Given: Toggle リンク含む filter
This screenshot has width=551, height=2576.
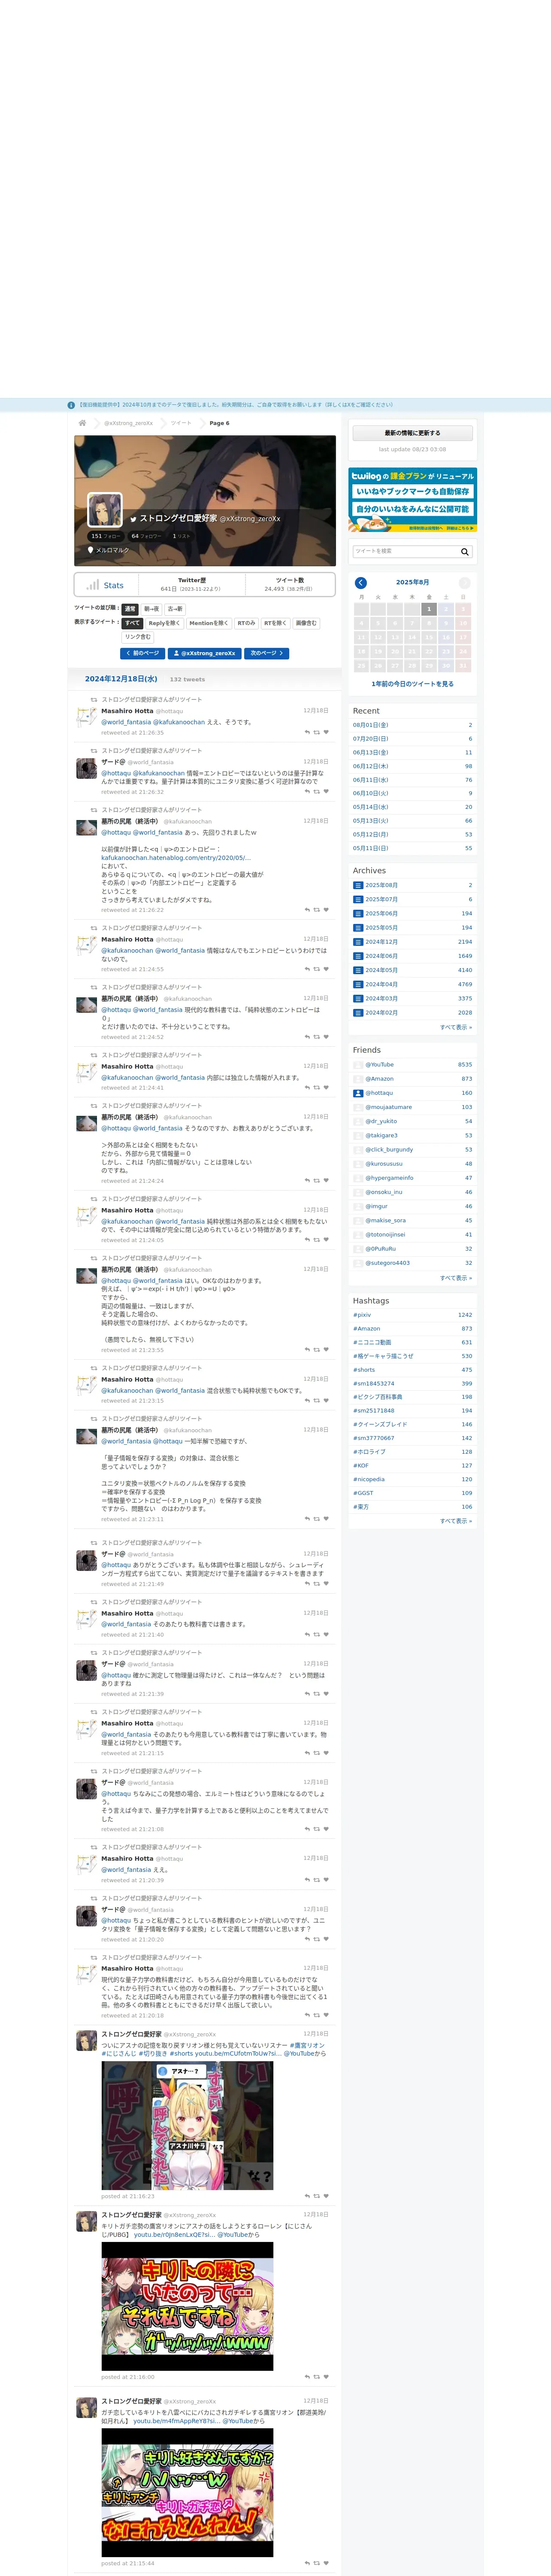Looking at the screenshot, I should pos(138,637).
